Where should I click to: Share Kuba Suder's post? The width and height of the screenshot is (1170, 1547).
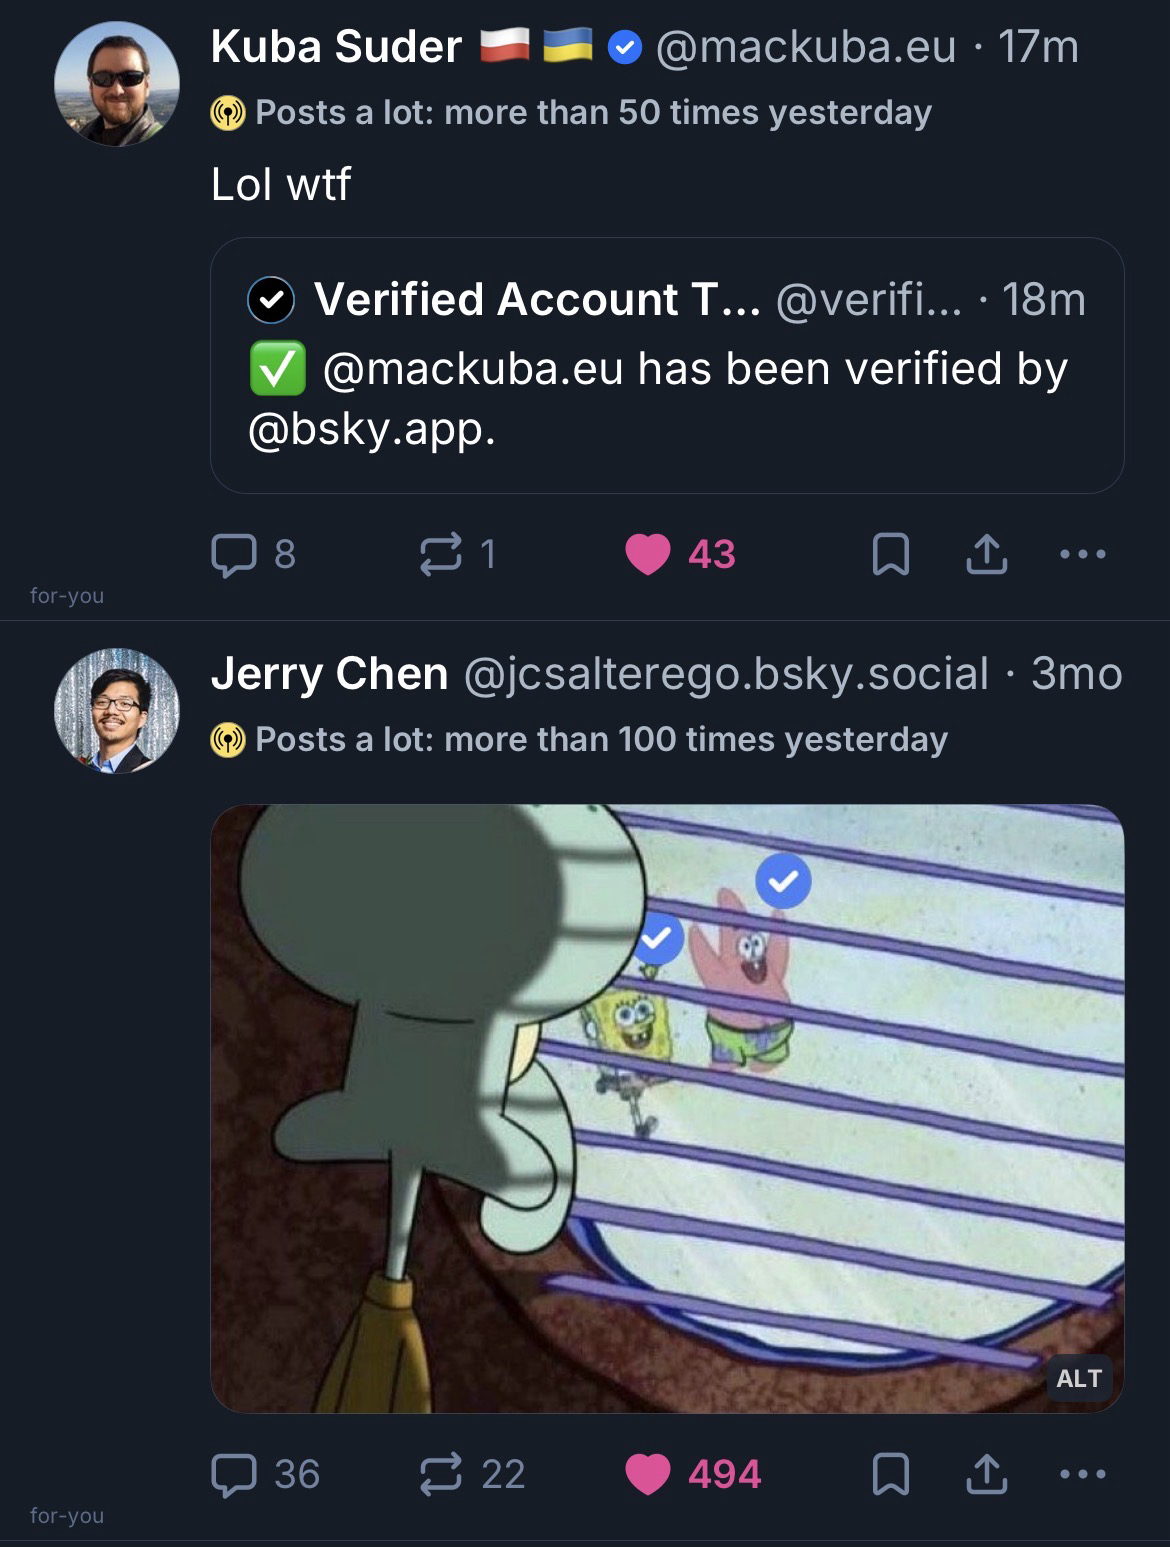click(x=986, y=554)
